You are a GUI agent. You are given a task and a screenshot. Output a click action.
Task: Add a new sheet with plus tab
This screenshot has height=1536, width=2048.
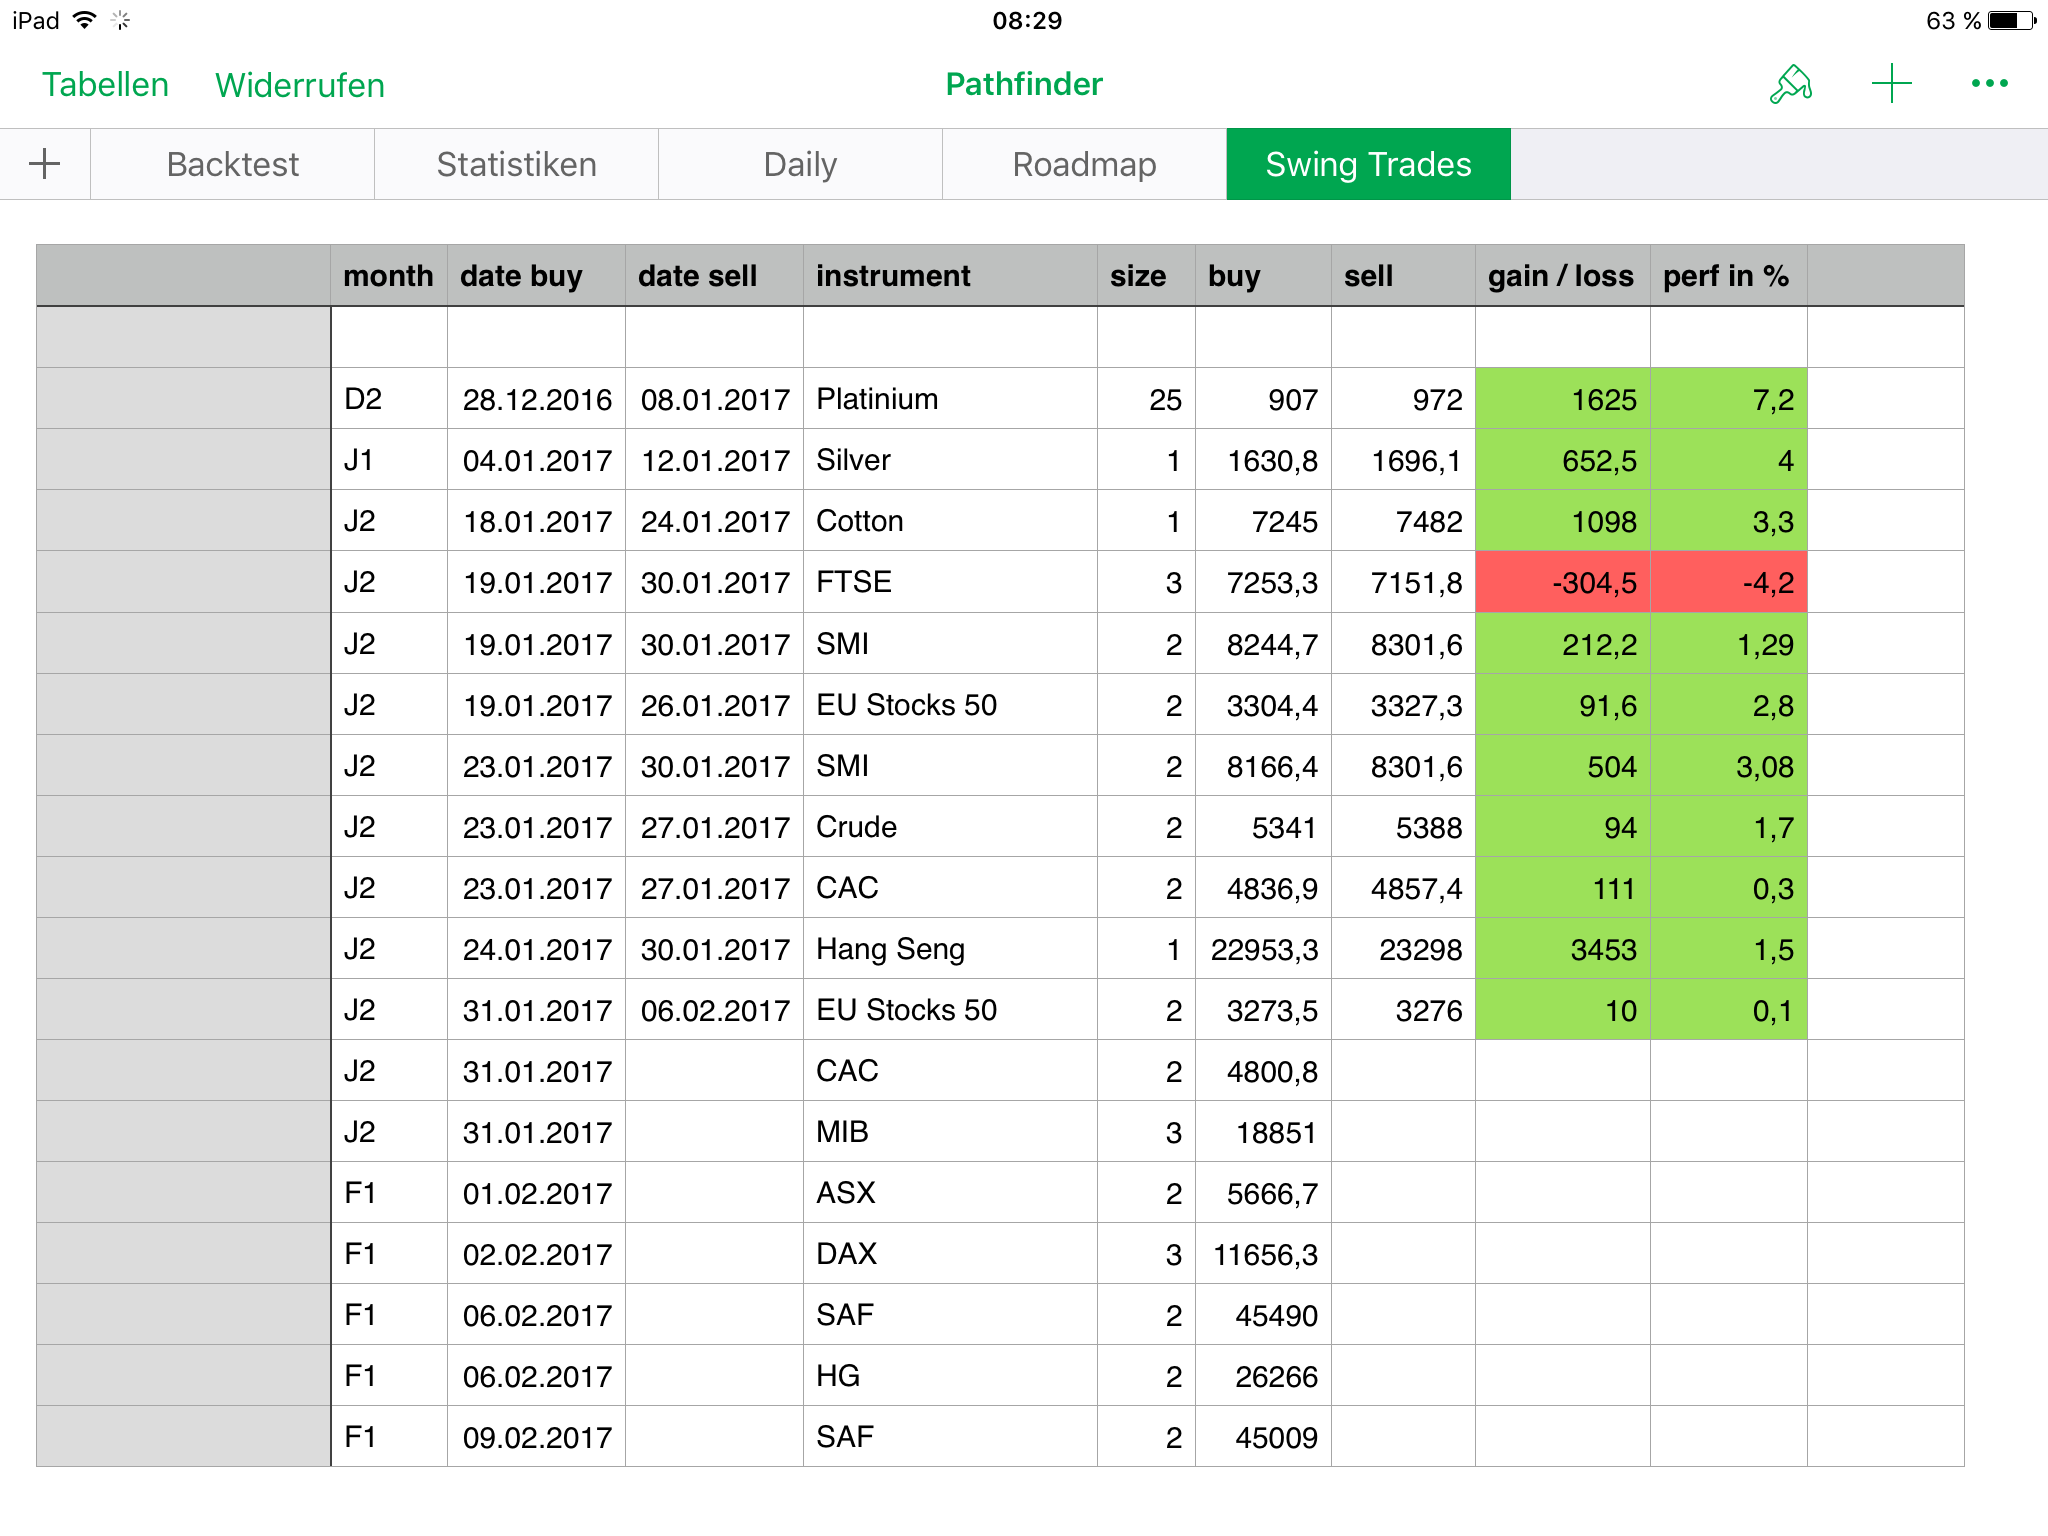[x=45, y=164]
